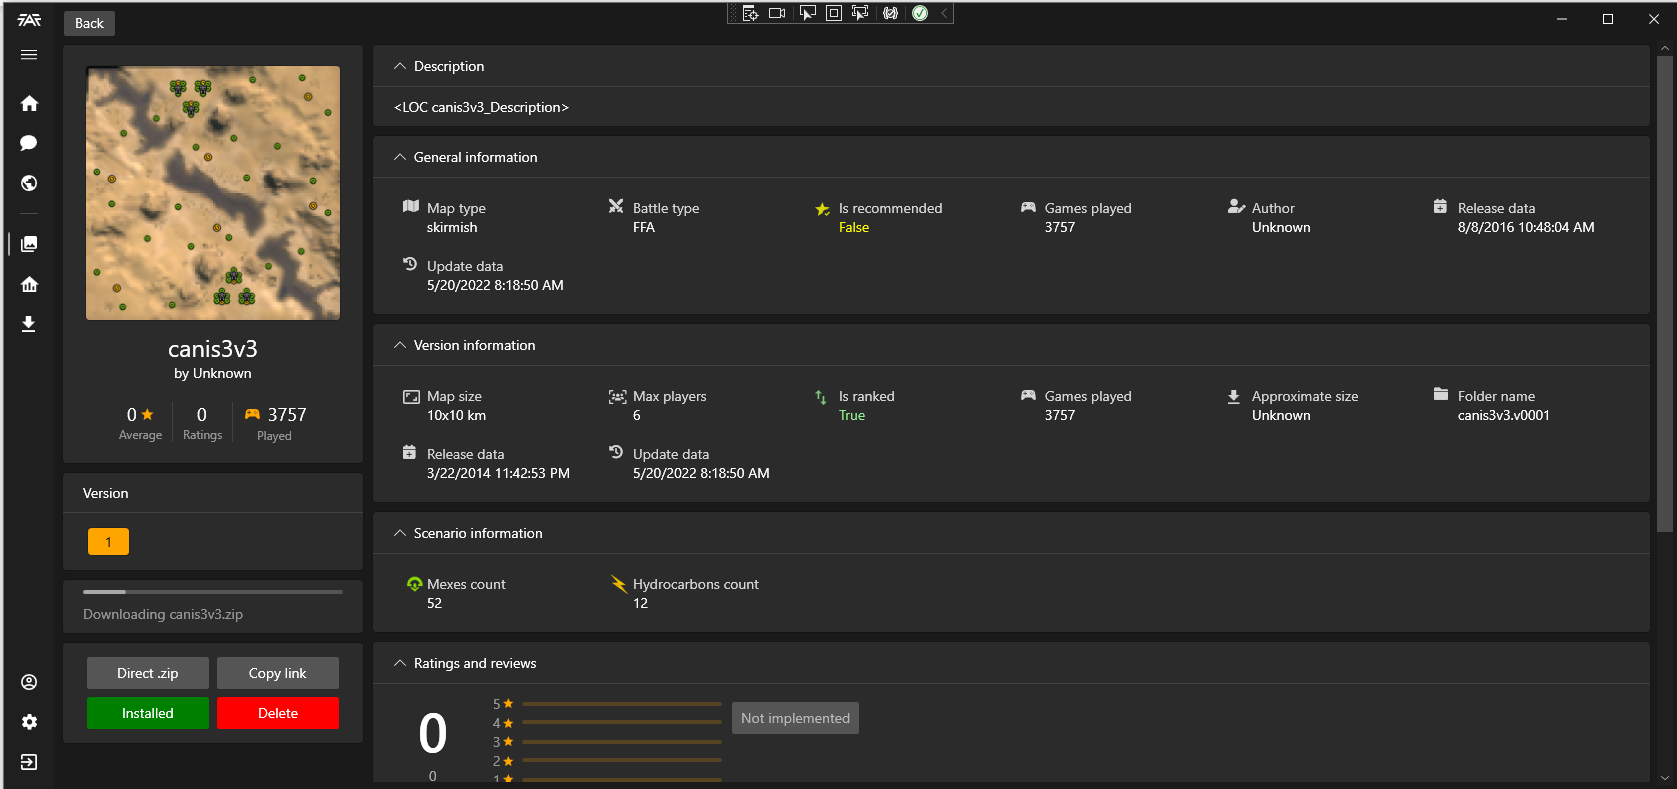Toggle Display Layout Adorners debug icon

pyautogui.click(x=833, y=13)
